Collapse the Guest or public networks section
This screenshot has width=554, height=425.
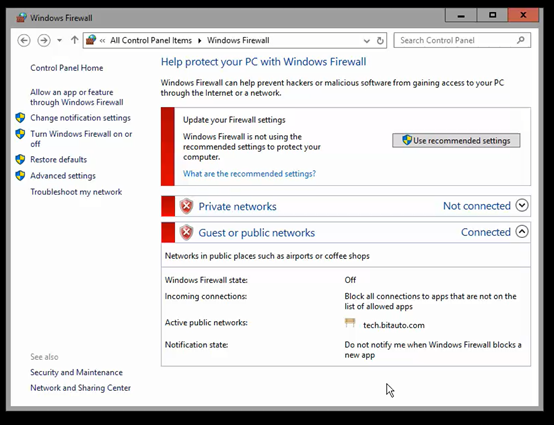(522, 232)
